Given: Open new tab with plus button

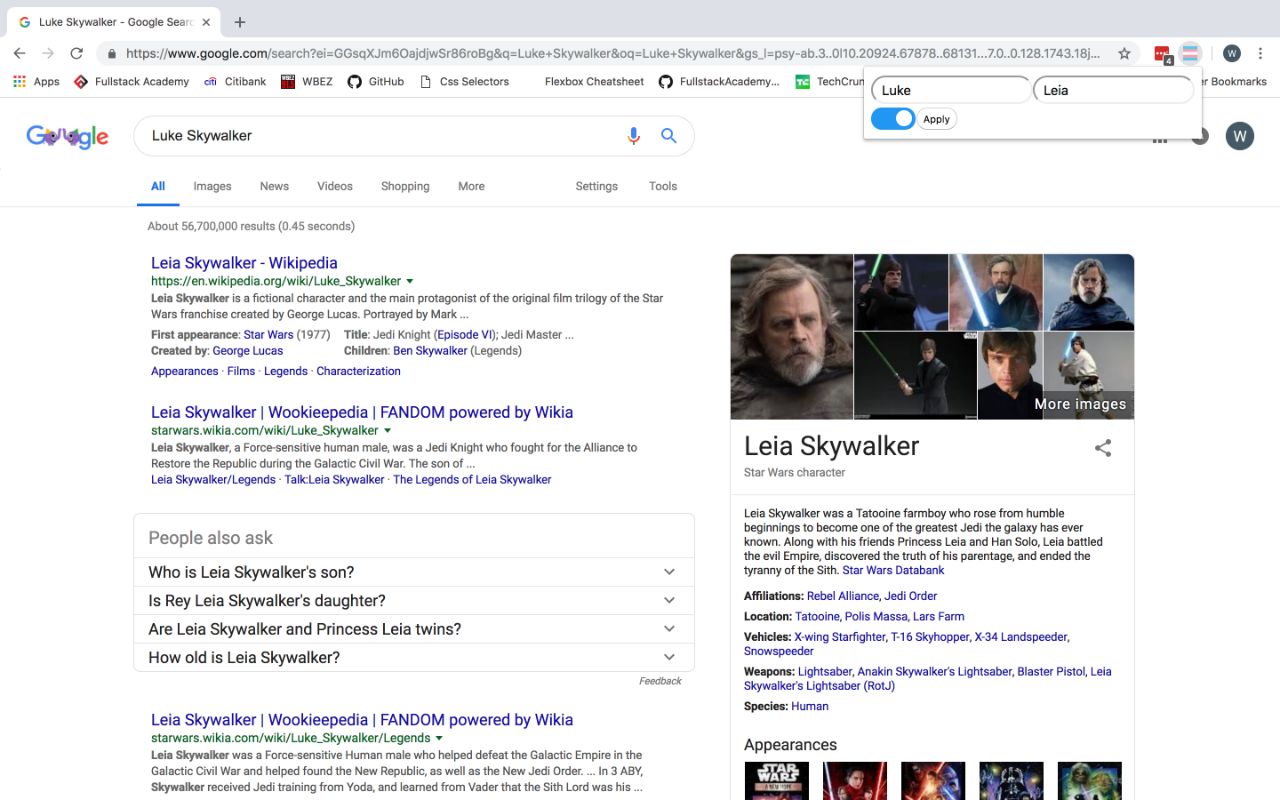Looking at the screenshot, I should click(x=240, y=22).
